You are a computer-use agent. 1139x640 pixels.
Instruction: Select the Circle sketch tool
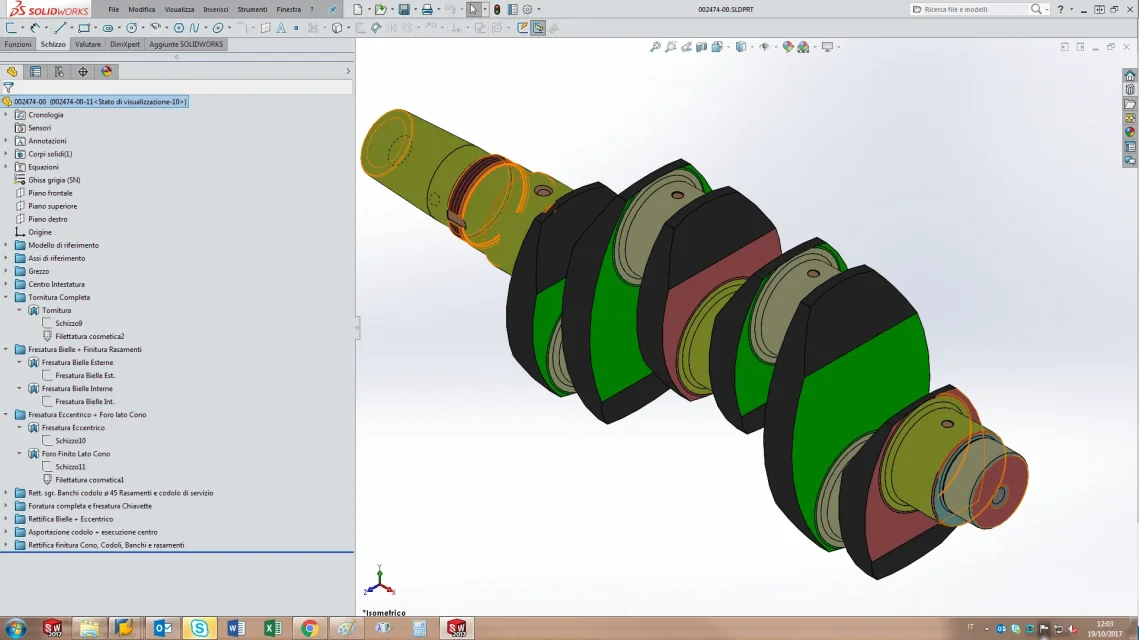131,28
